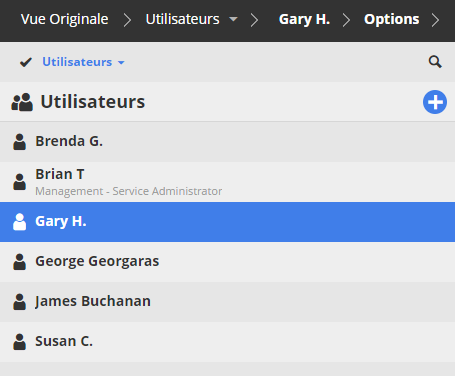Open Options in the breadcrumb bar
This screenshot has height=376, width=455.
[391, 19]
